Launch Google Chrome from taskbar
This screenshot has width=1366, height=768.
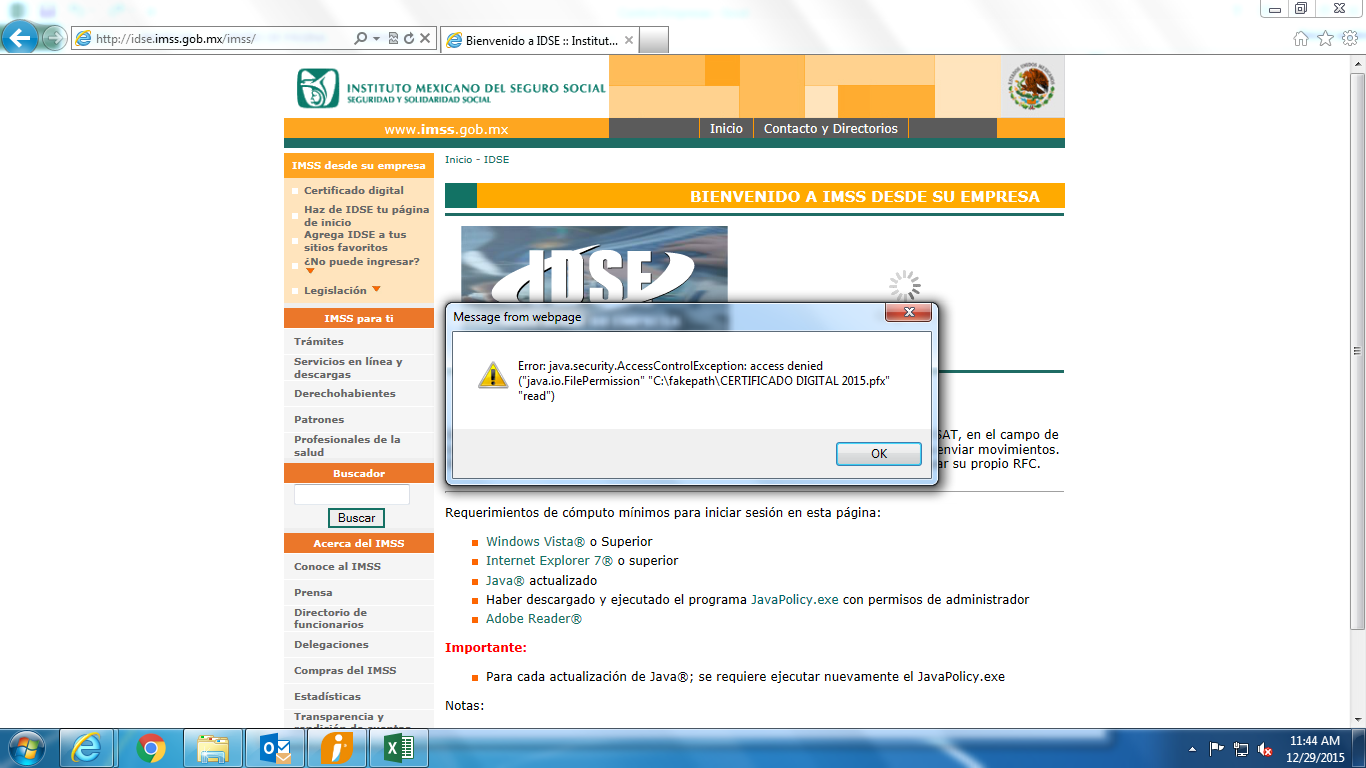pos(151,748)
